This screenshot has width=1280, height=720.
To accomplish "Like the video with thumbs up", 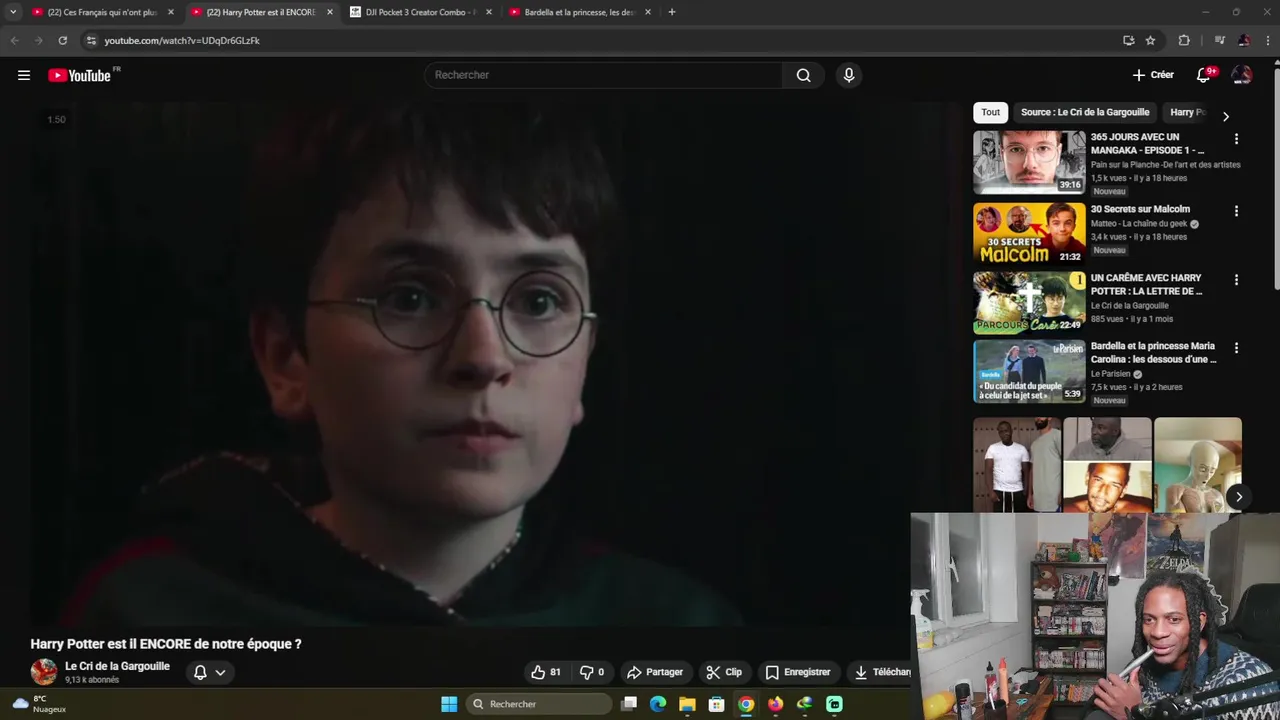I will [x=546, y=672].
